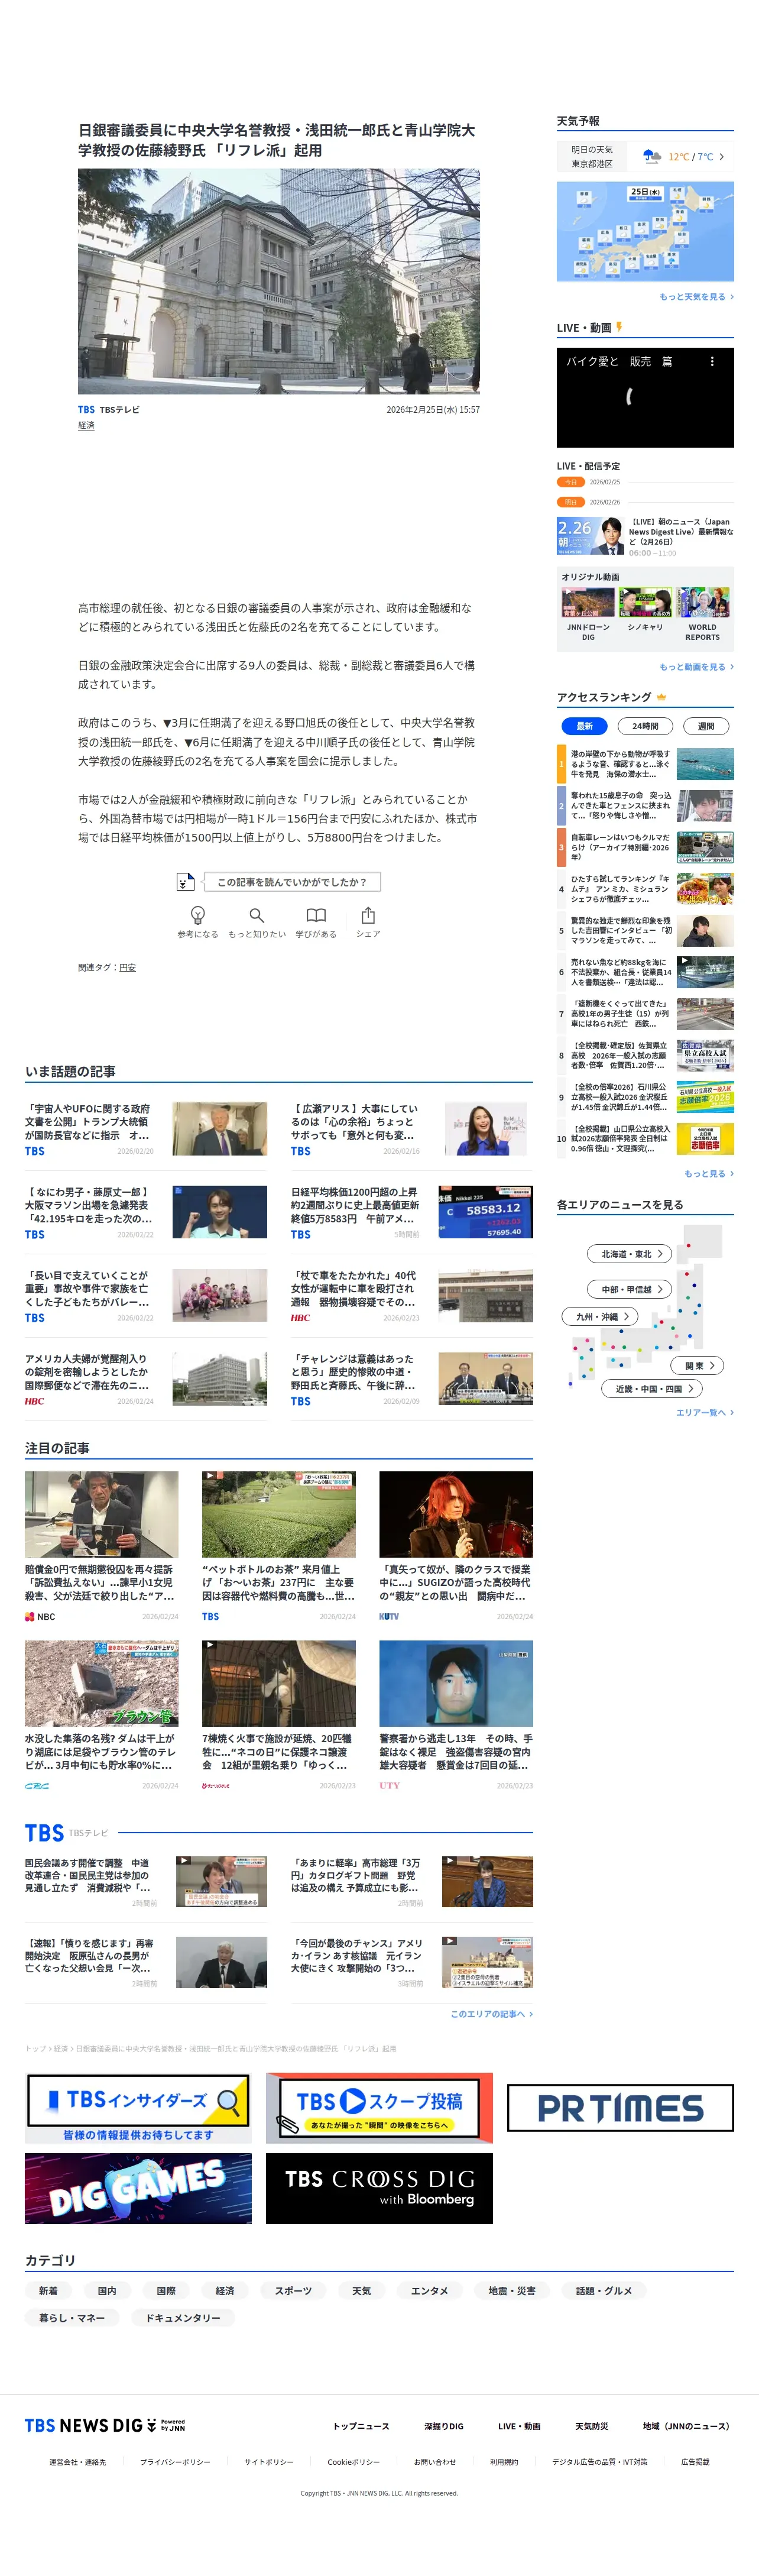Open the JNNドローンDIG original video

point(588,615)
